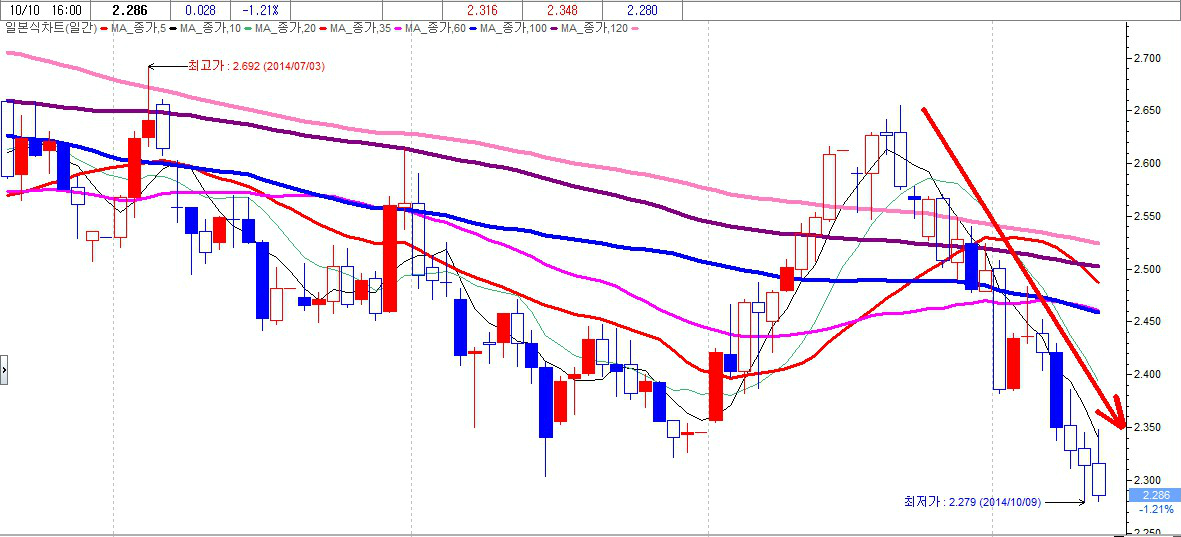
Task: Select the MA_종가,35 legend label
Action: [361, 28]
